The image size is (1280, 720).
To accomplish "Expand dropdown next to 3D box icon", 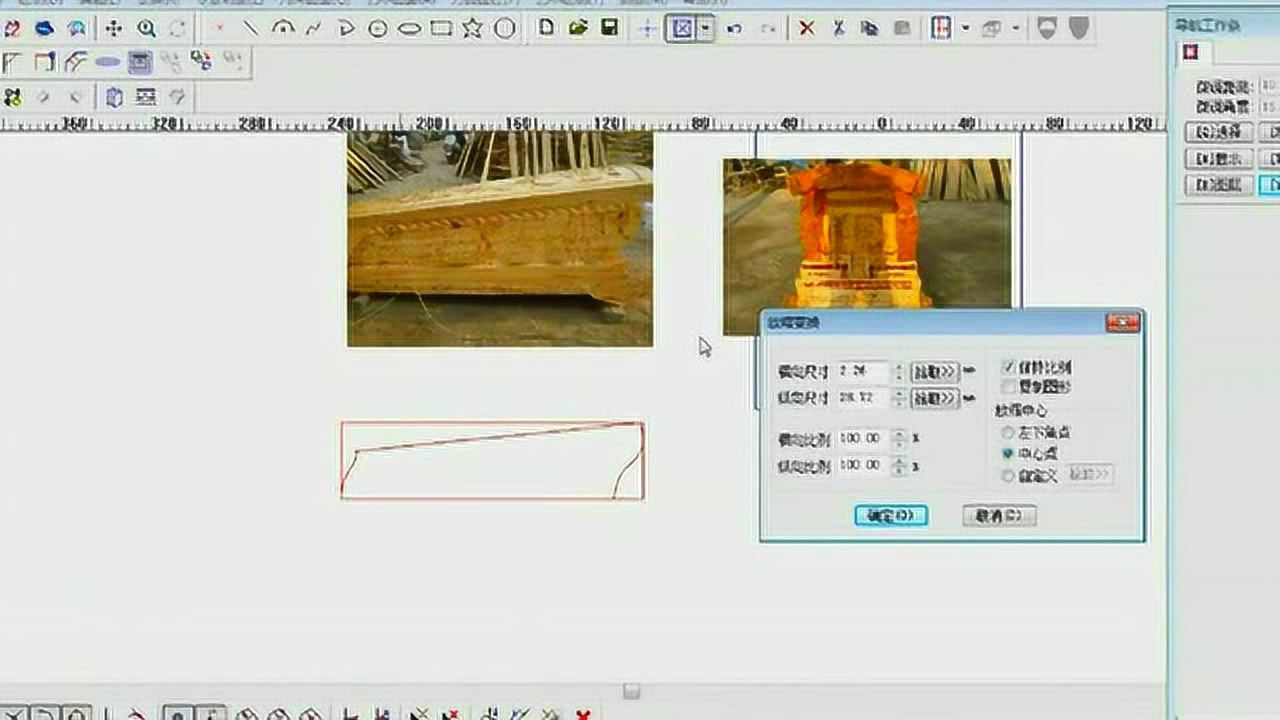I will [x=1016, y=29].
